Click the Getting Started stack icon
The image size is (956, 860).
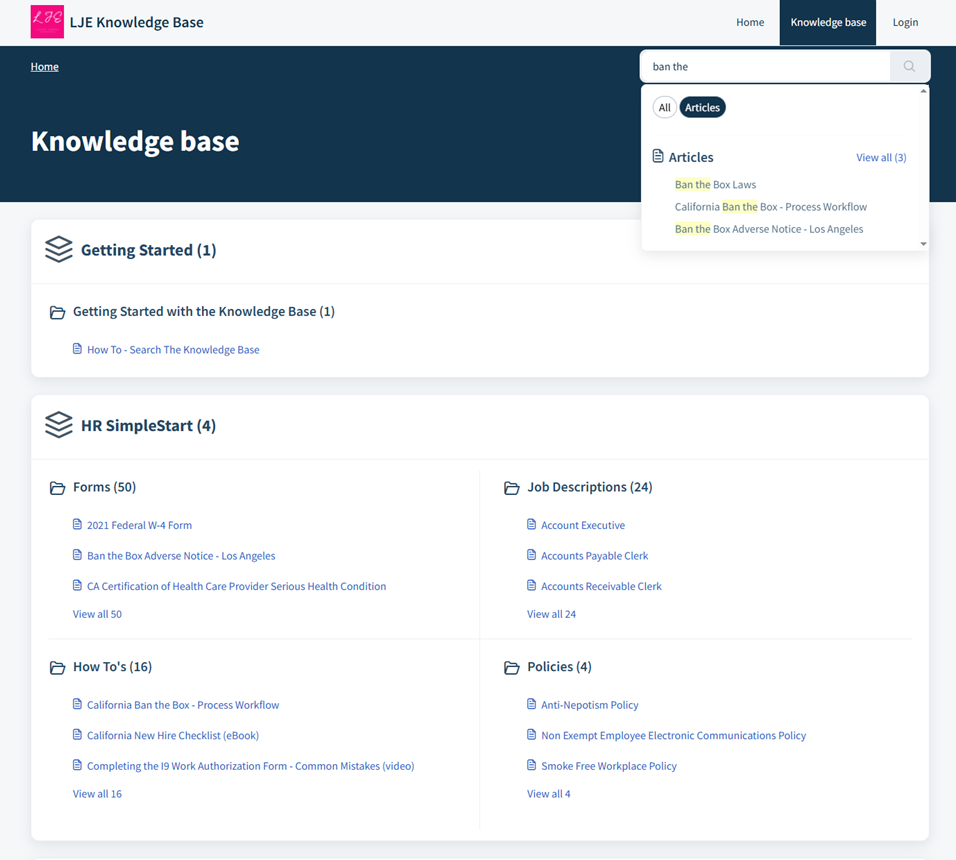[x=59, y=250]
